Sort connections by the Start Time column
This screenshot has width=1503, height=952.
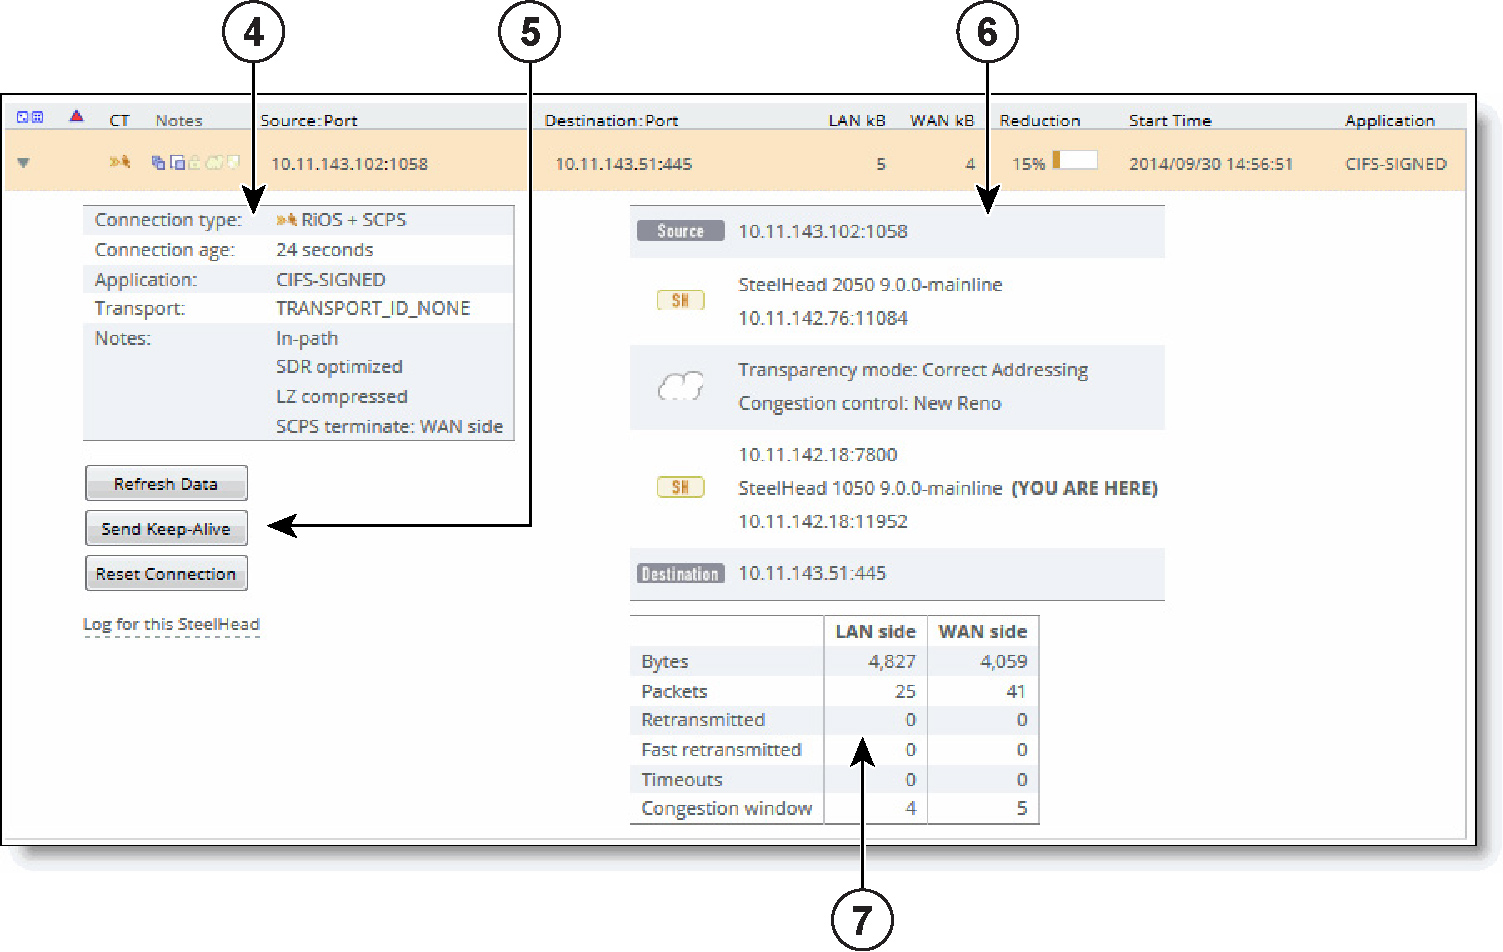[x=1170, y=120]
